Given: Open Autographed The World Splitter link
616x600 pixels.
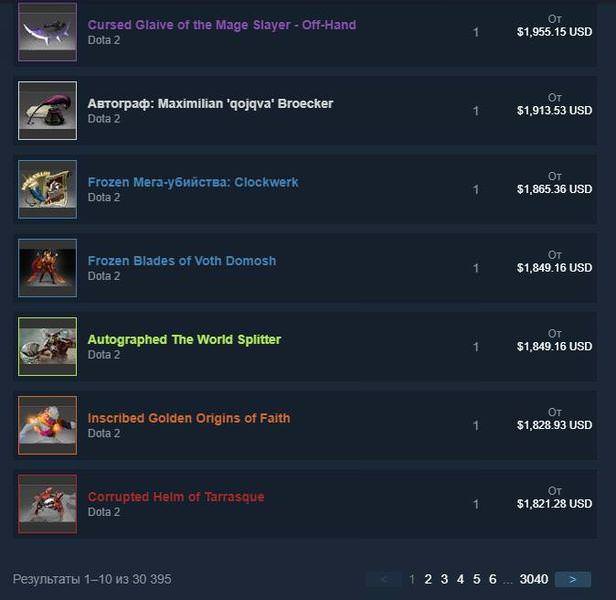Looking at the screenshot, I should (184, 339).
